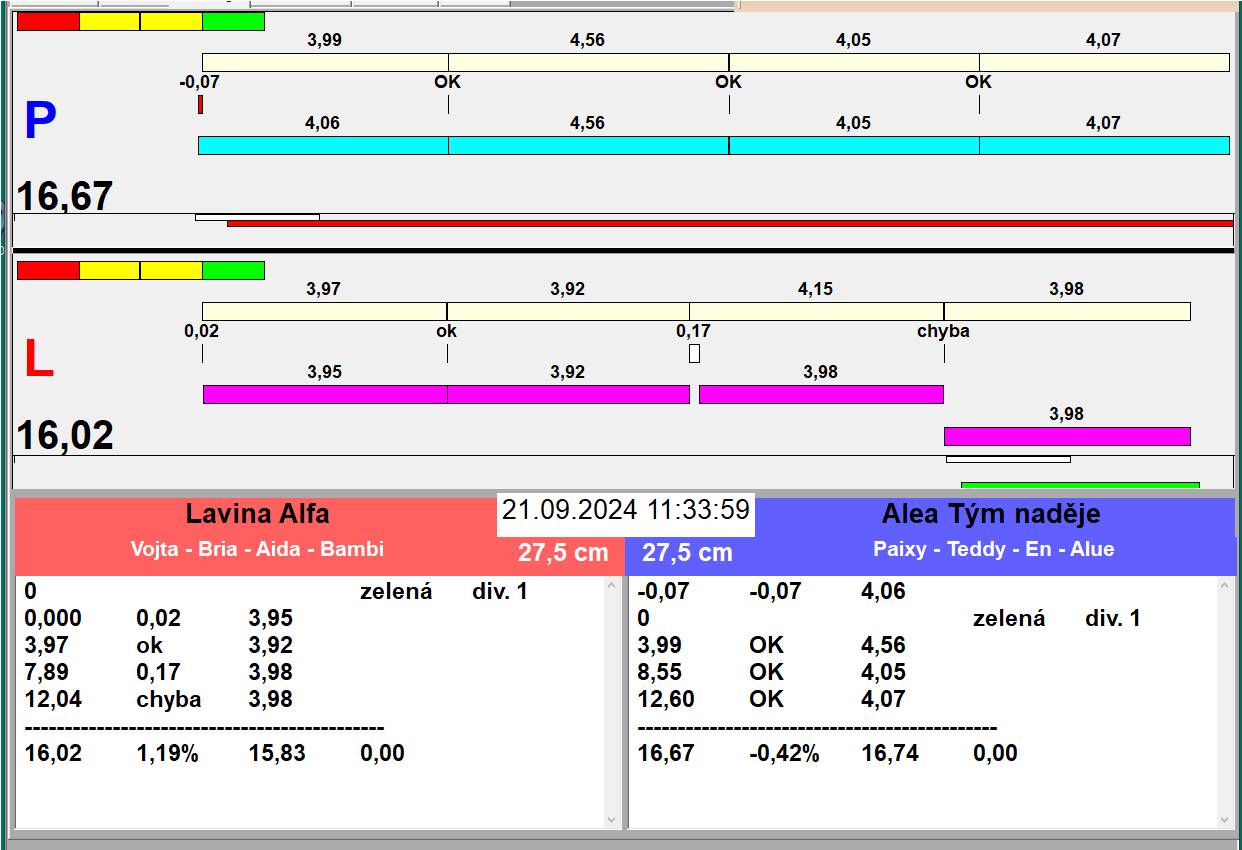
Task: Click the red start light in the L lane
Action: click(x=48, y=270)
